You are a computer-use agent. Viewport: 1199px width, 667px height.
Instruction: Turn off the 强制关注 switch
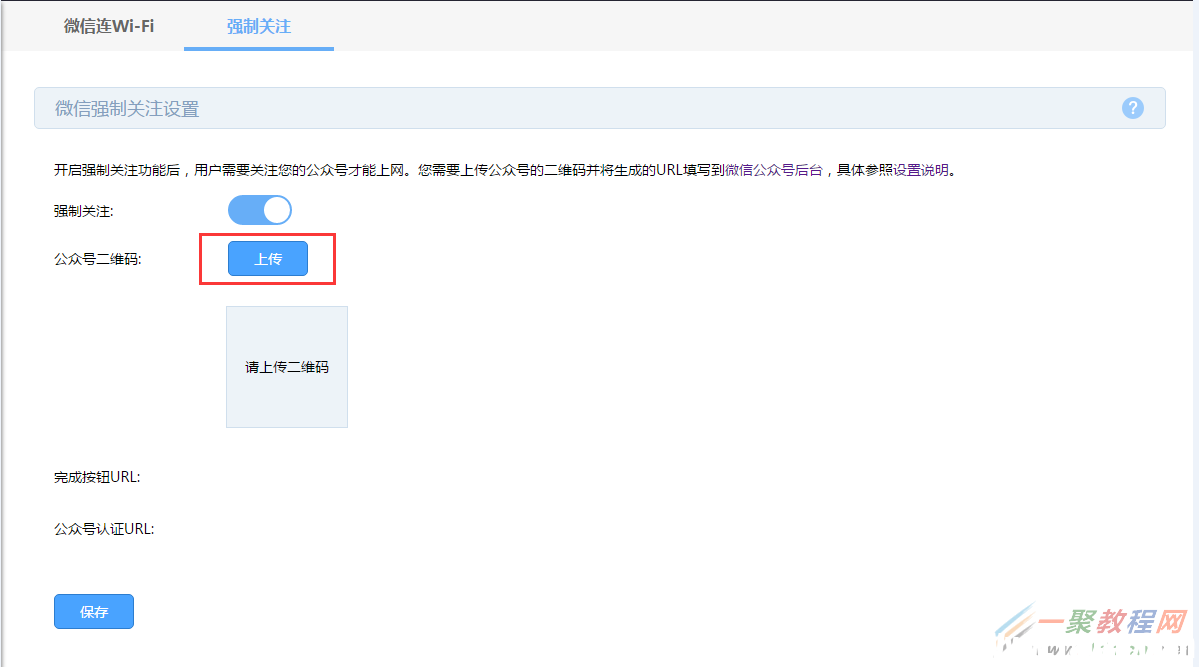(x=260, y=210)
